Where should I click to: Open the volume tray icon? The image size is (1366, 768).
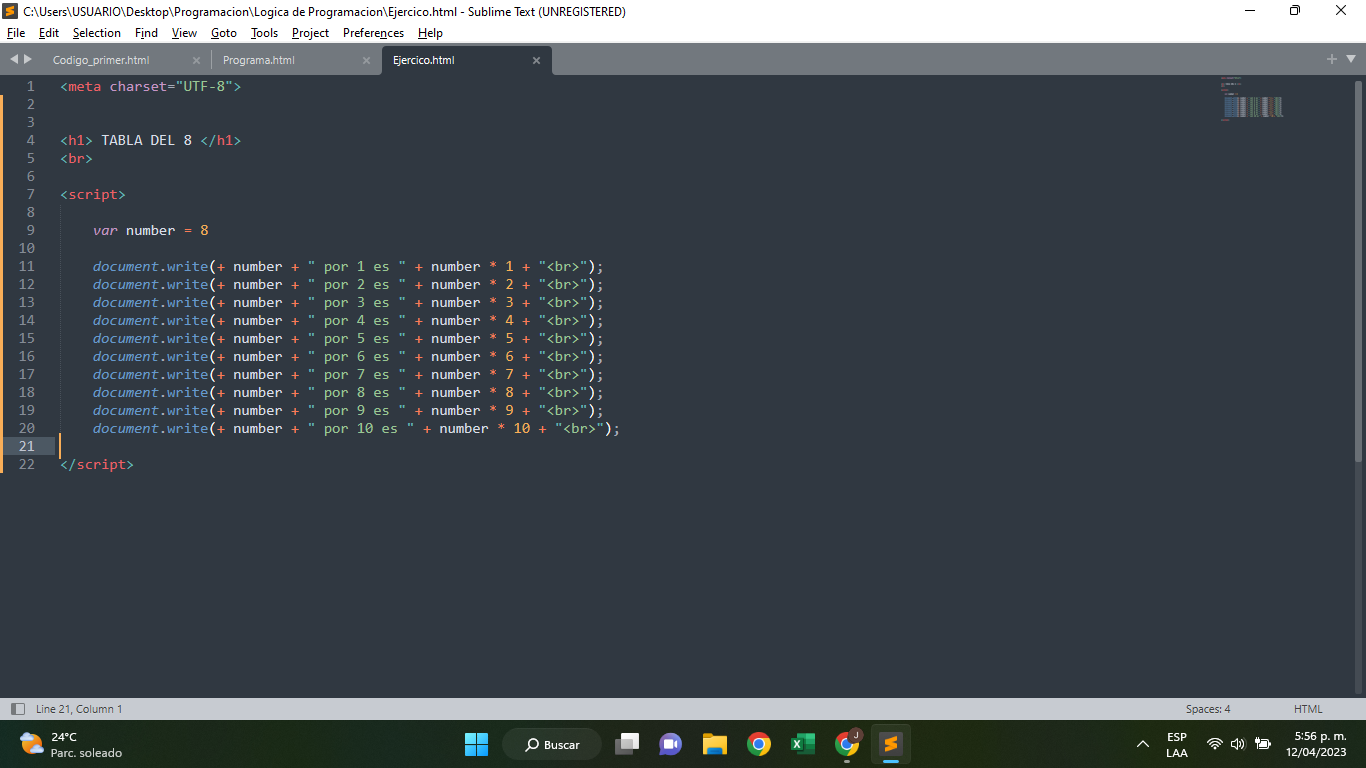click(x=1238, y=744)
